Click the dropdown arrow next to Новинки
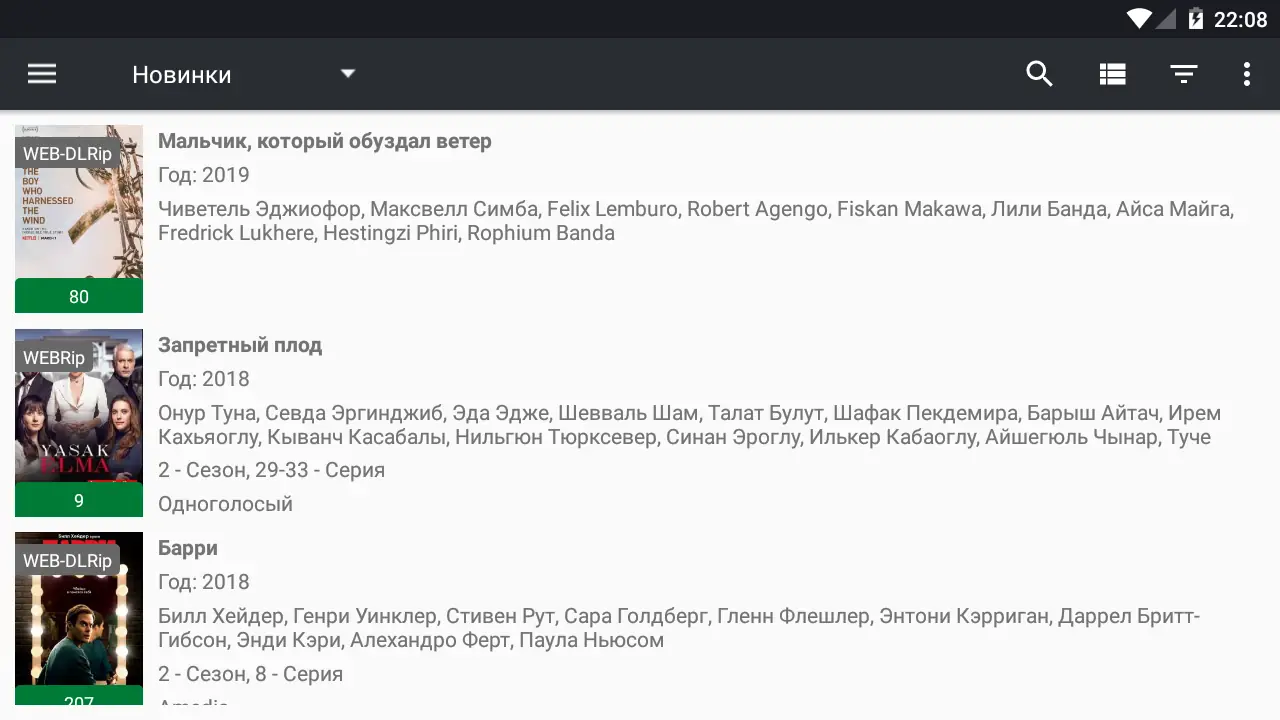 (x=348, y=73)
